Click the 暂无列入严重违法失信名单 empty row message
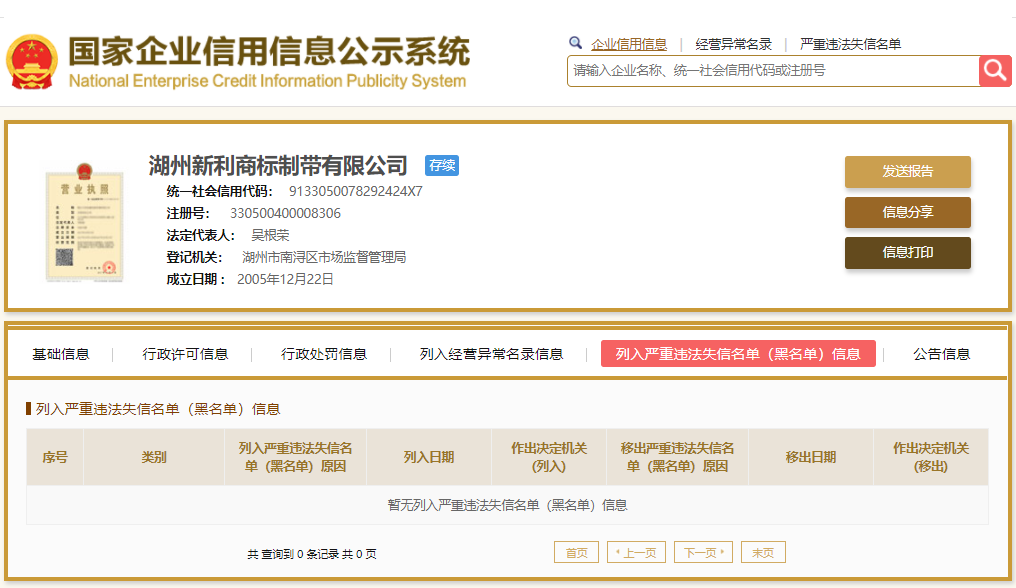1016x588 pixels. (507, 505)
